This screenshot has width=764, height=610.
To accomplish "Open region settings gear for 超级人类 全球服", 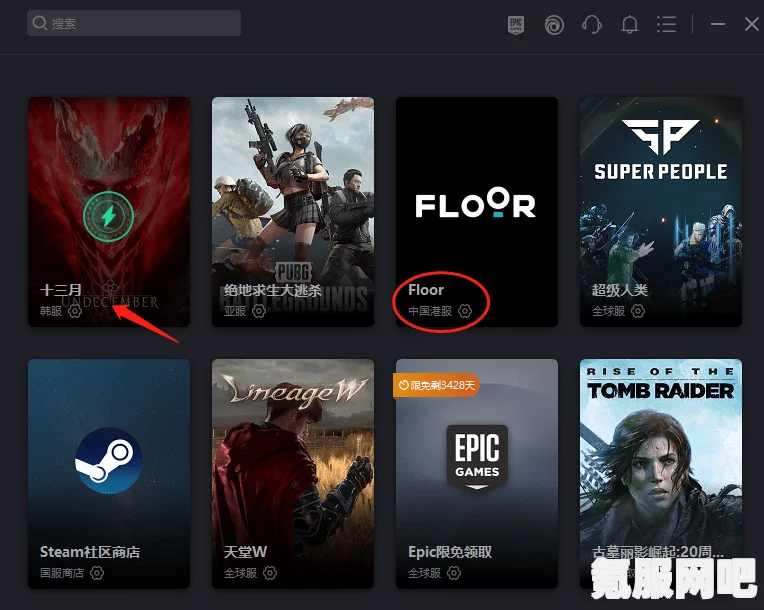I will tap(638, 311).
